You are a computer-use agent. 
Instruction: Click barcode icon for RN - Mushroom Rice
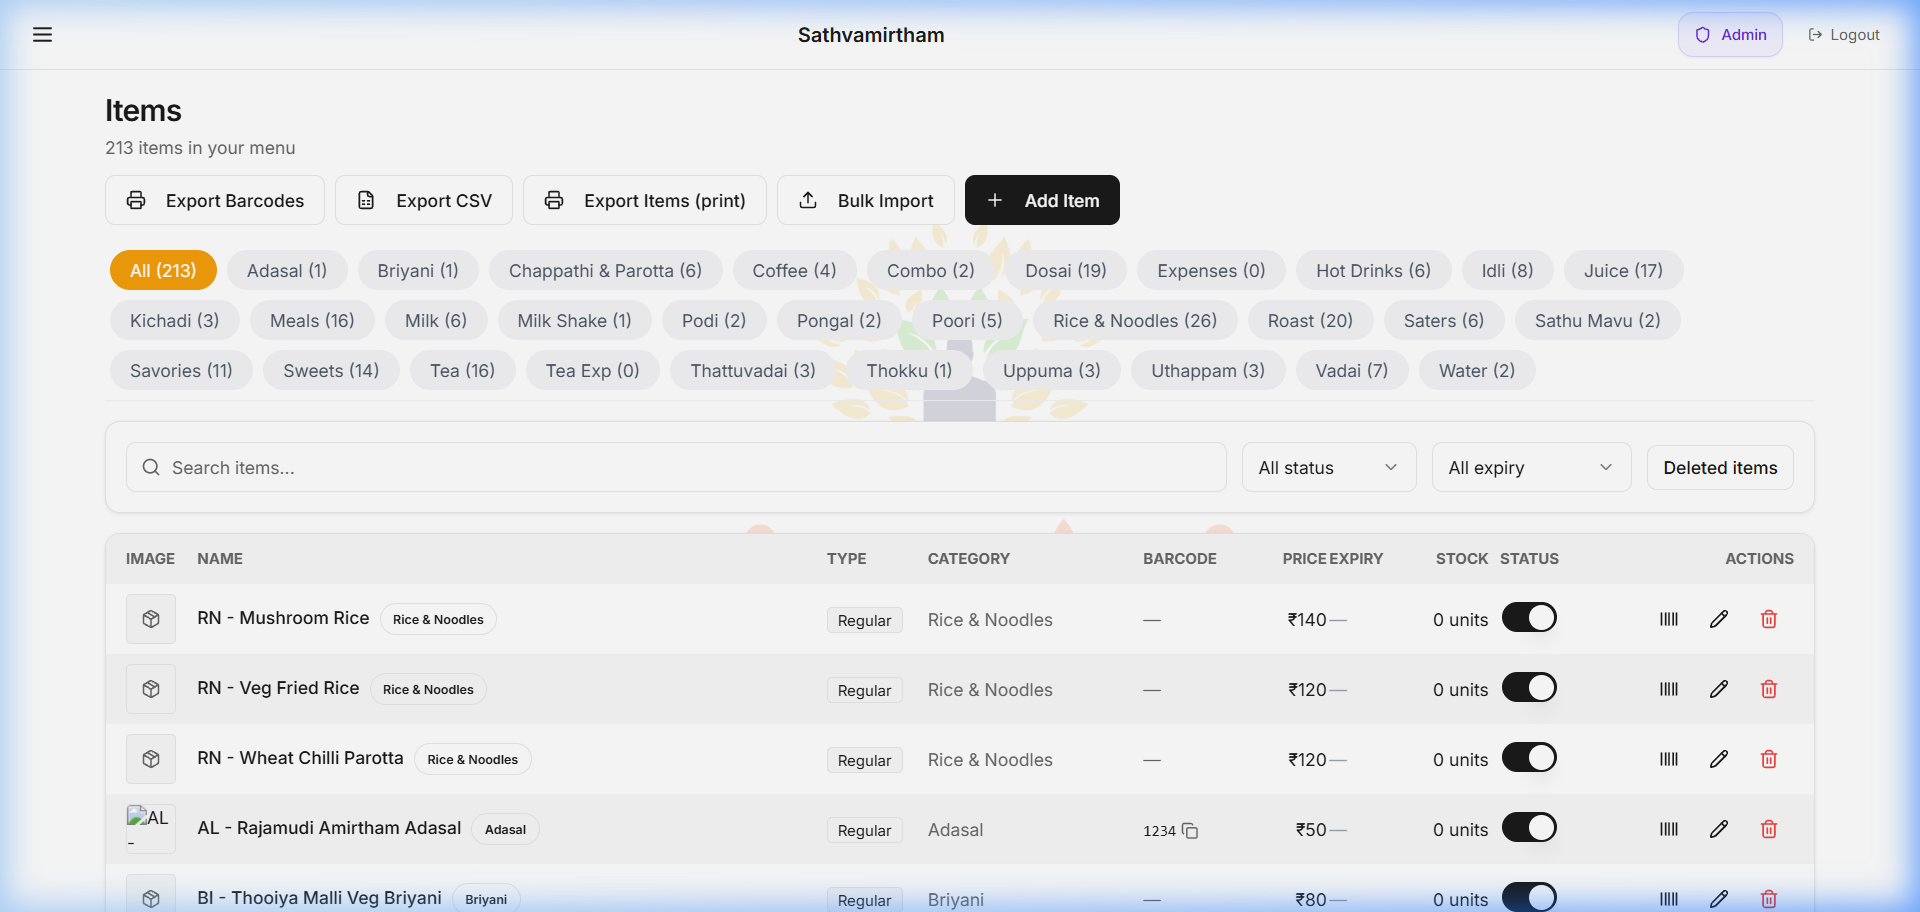(x=1669, y=619)
